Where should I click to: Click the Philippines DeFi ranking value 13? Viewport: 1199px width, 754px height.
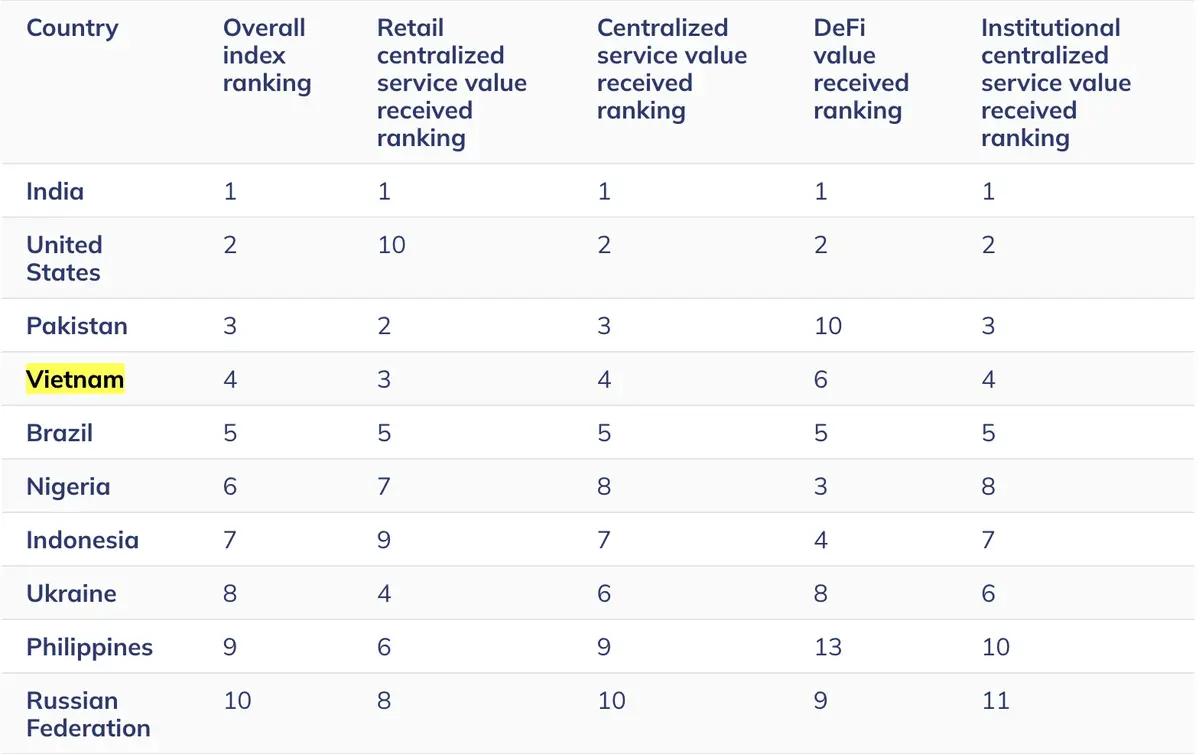pos(828,647)
